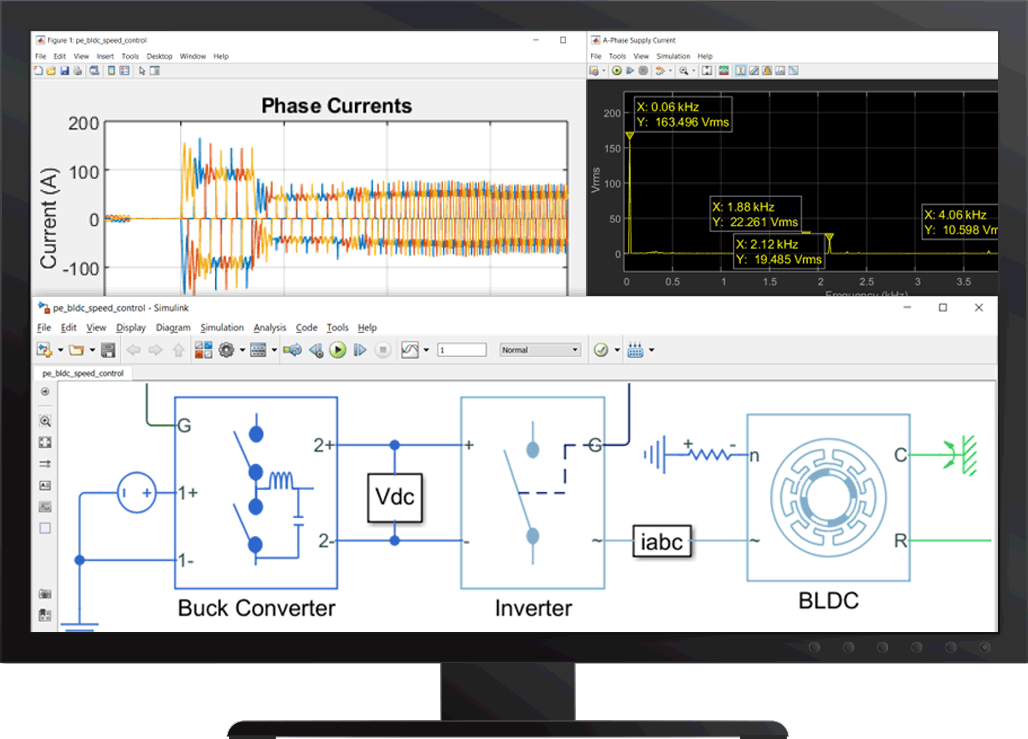Click the Step Forward simulation icon

[361, 350]
